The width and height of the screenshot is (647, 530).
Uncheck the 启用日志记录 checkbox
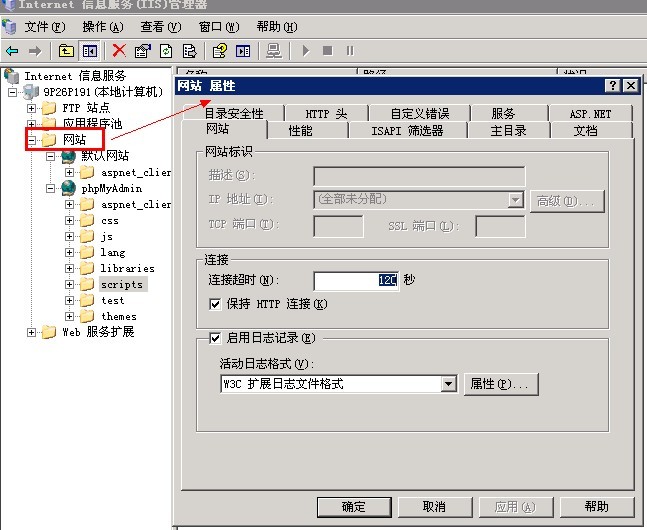[215, 338]
